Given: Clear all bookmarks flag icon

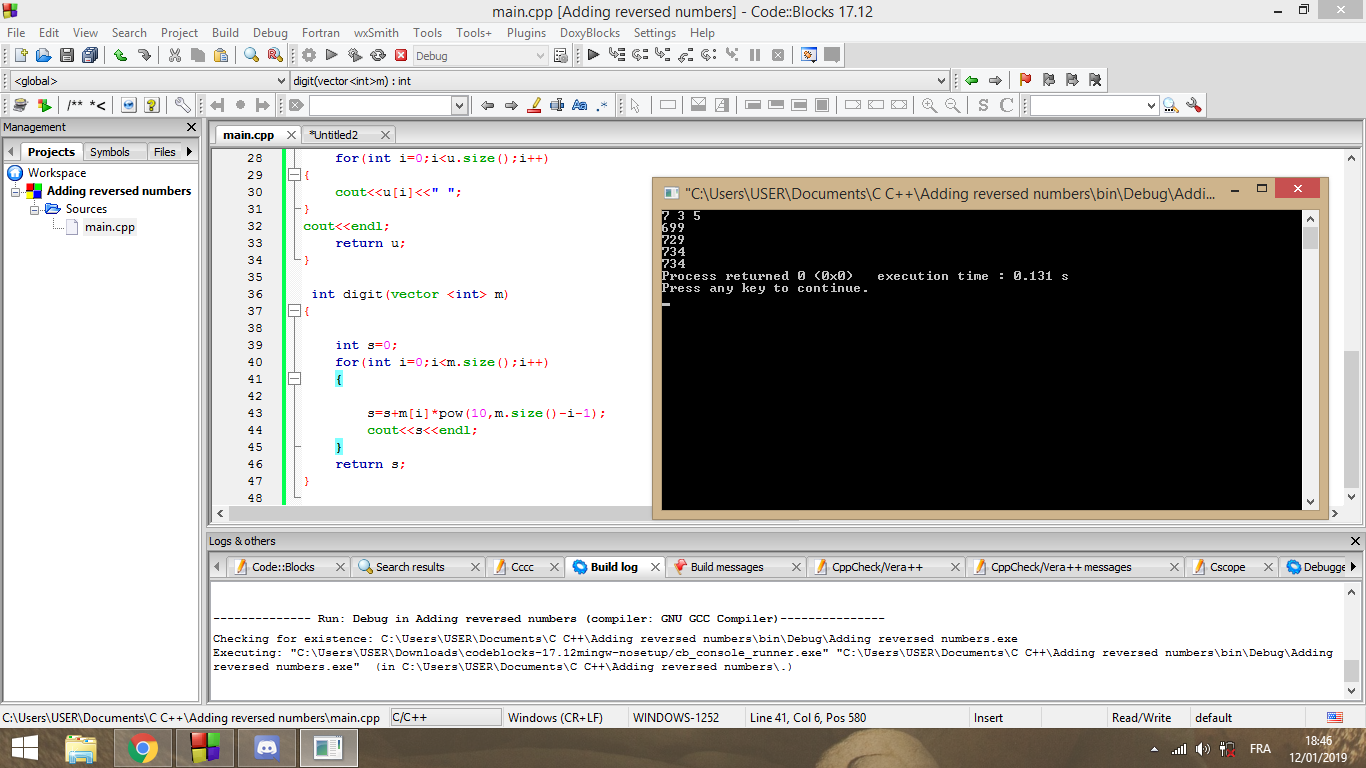Looking at the screenshot, I should [x=1095, y=80].
